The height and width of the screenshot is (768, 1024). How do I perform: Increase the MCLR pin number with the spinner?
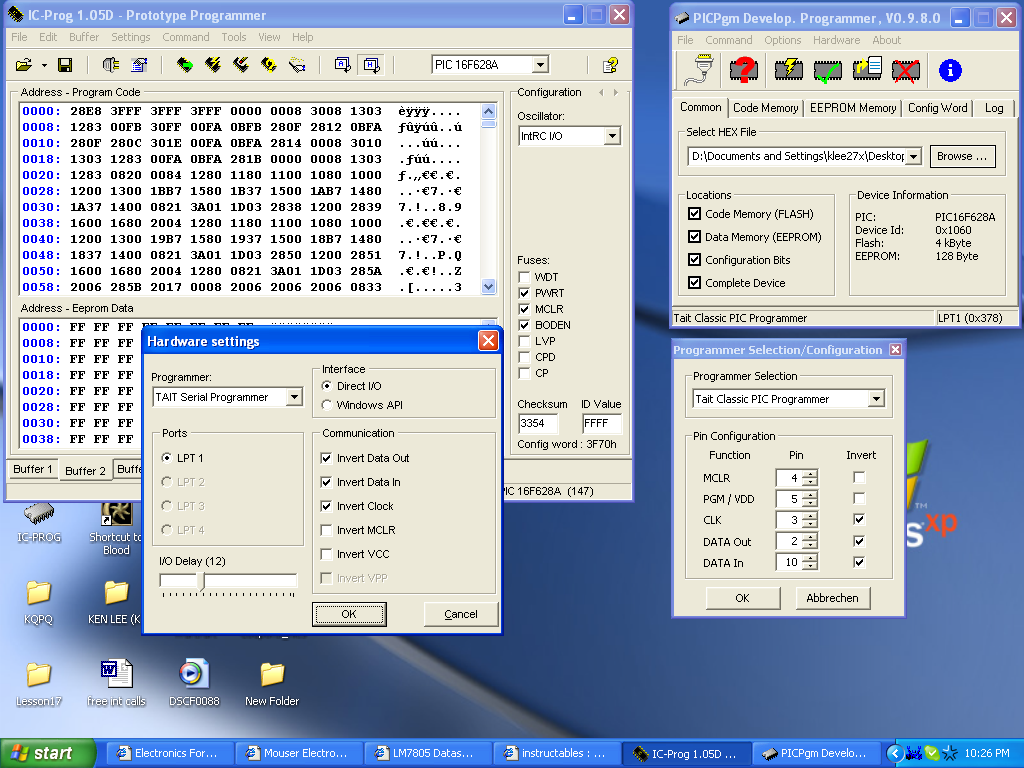(810, 474)
